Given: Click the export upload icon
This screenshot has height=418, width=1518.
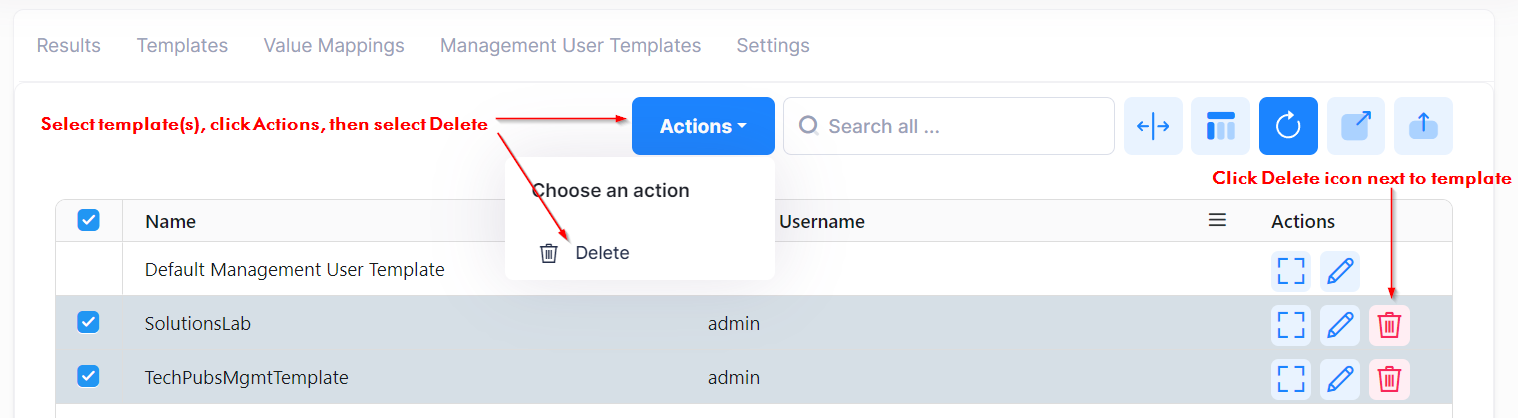Looking at the screenshot, I should pyautogui.click(x=1423, y=126).
